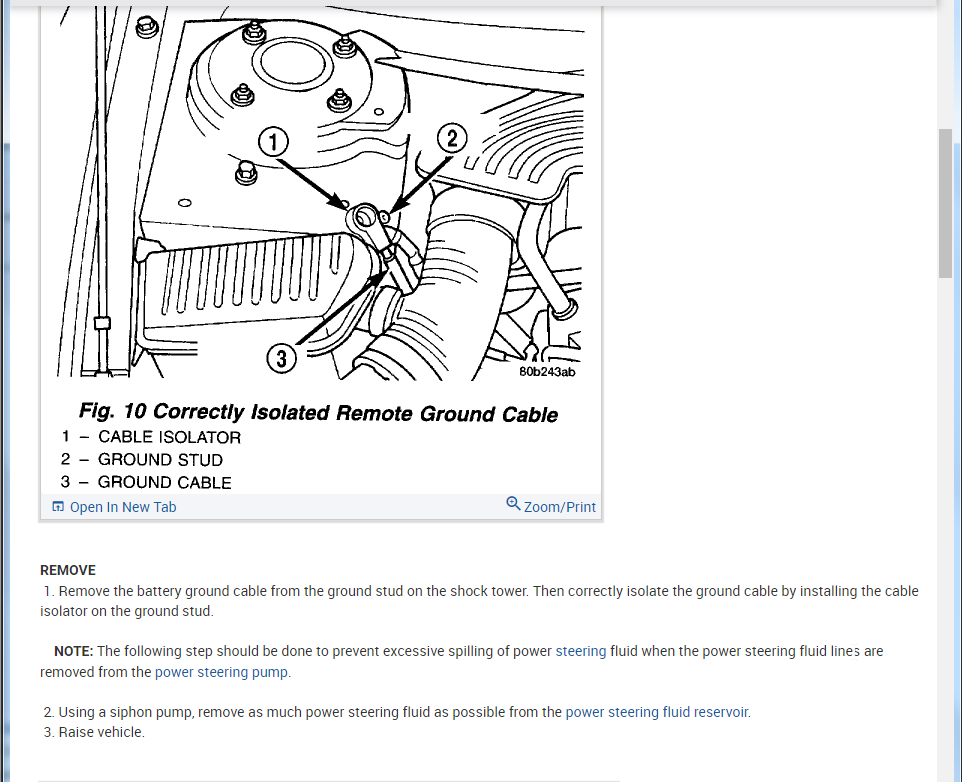Click the vertical scrollbar thumb
The width and height of the screenshot is (962, 782).
pos(945,203)
